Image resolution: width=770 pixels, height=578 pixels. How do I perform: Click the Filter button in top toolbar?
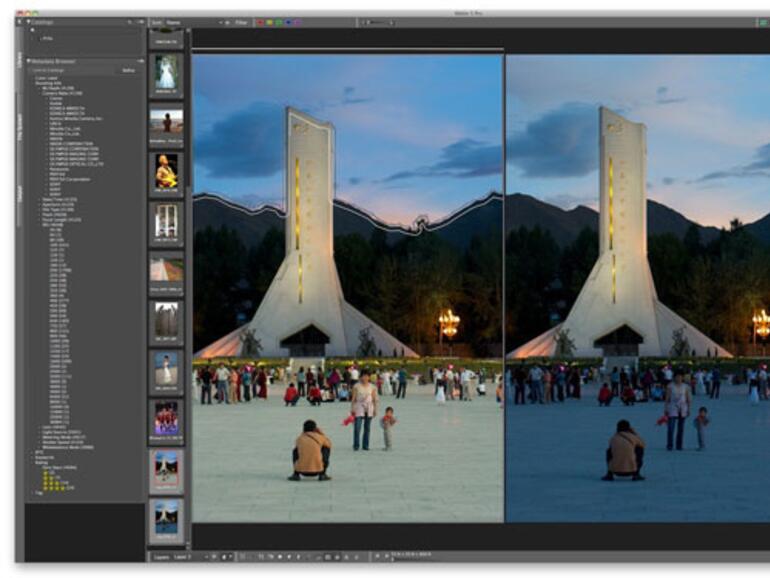coord(241,21)
